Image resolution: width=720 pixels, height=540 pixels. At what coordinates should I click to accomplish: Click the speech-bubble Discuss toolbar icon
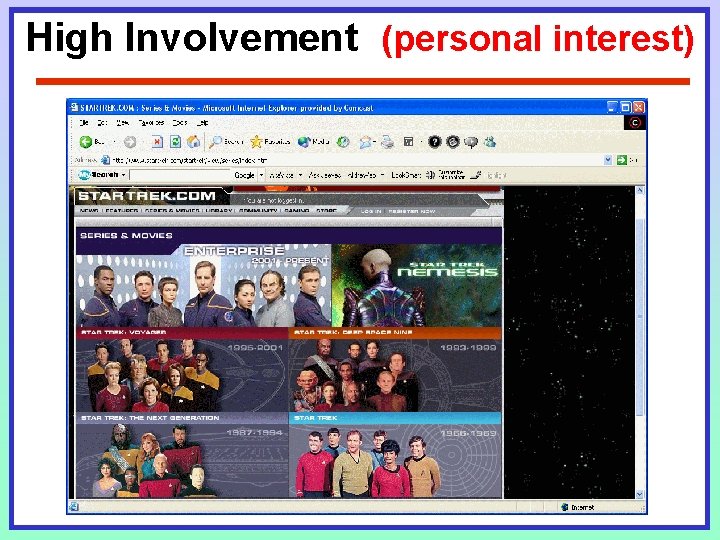coord(471,142)
